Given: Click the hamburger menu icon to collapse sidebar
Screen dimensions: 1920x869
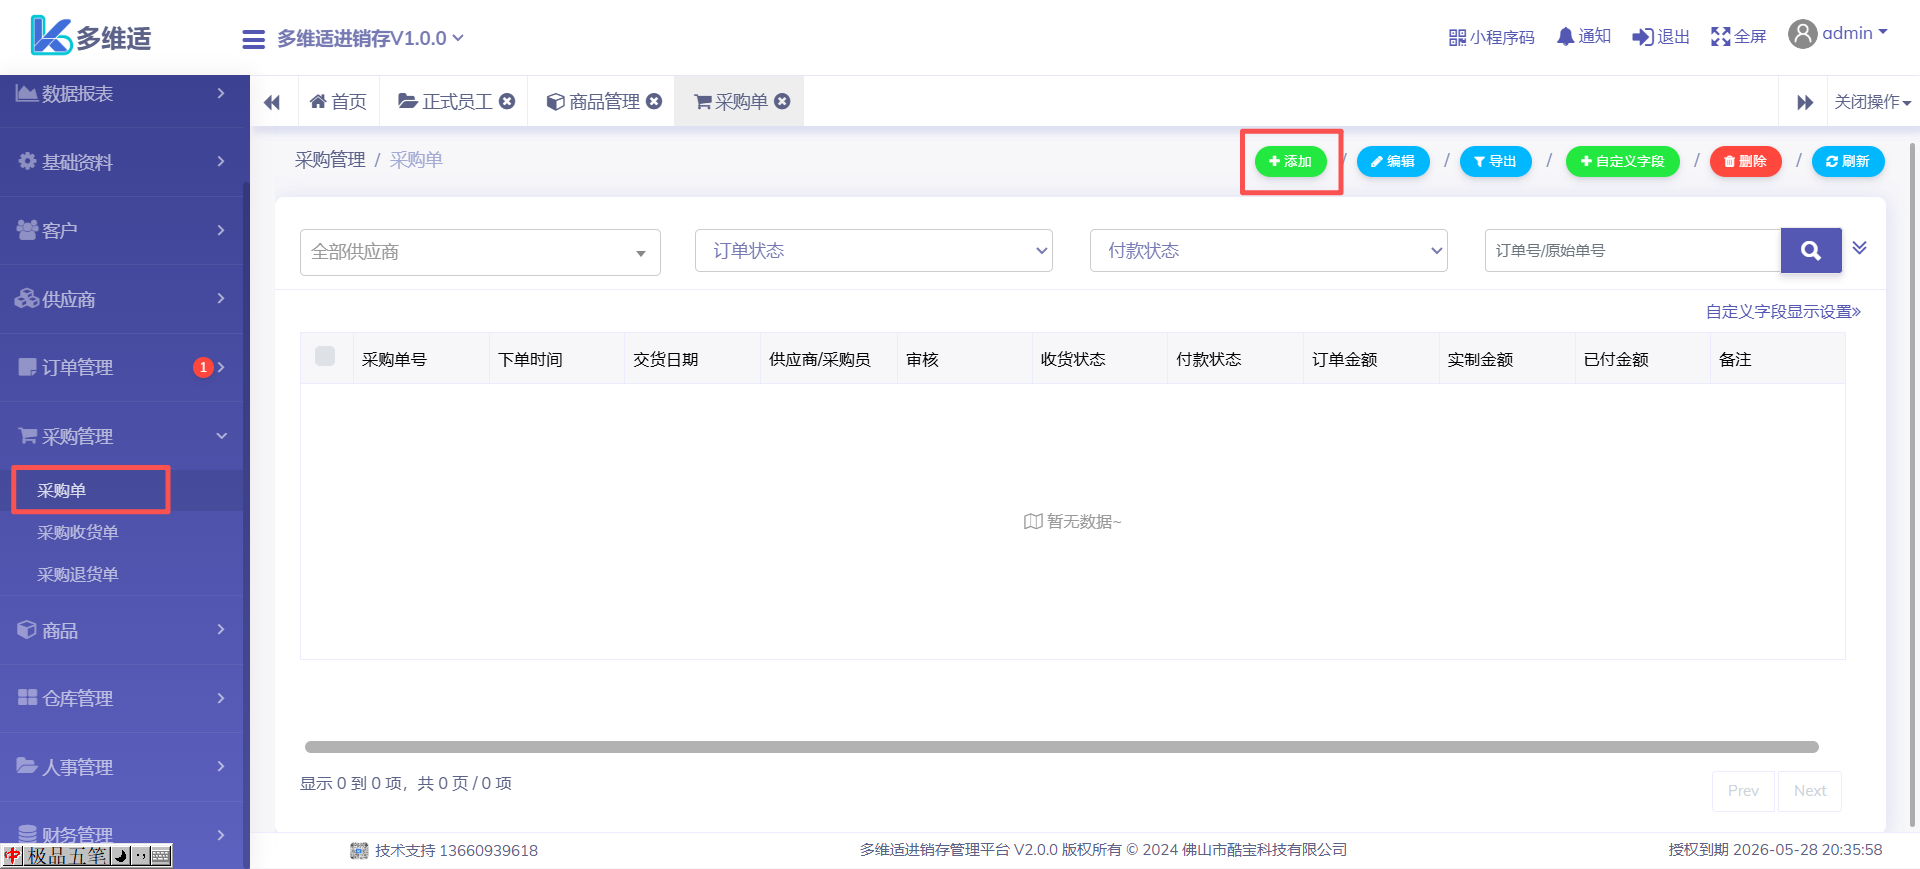Looking at the screenshot, I should 253,39.
